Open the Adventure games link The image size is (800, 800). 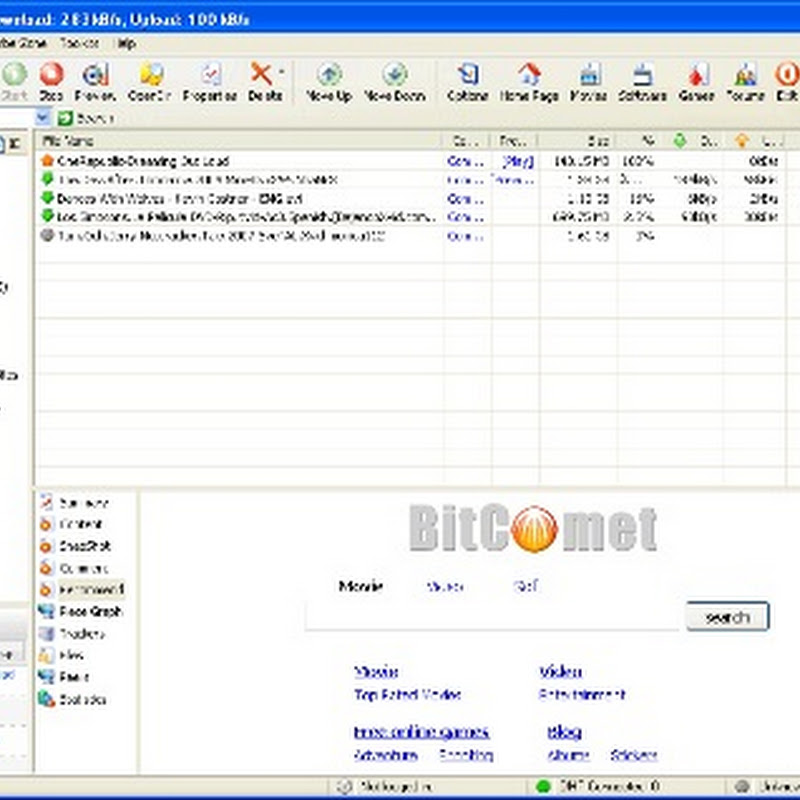click(386, 755)
